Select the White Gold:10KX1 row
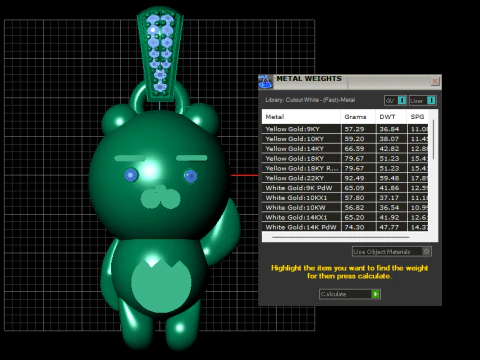This screenshot has width=480, height=360. [345, 198]
